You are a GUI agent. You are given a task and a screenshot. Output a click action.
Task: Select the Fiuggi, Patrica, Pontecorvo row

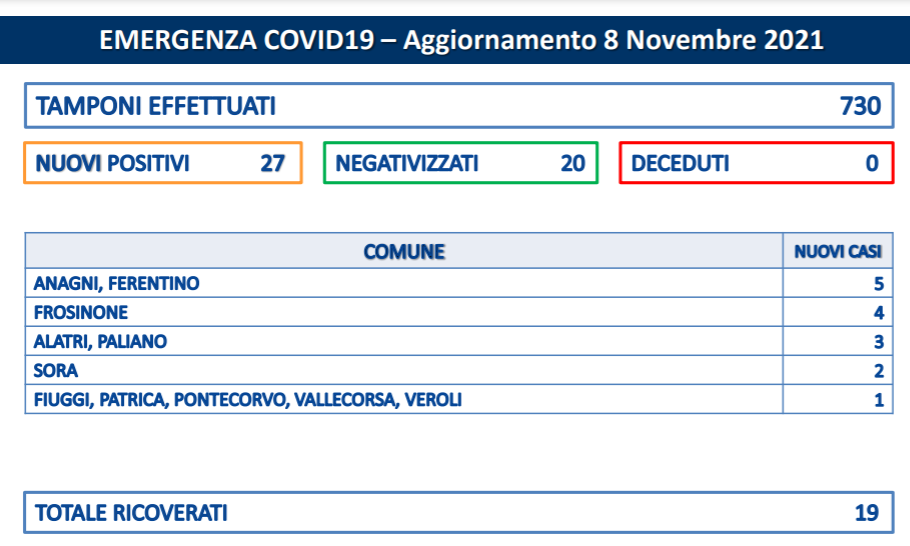click(x=458, y=399)
